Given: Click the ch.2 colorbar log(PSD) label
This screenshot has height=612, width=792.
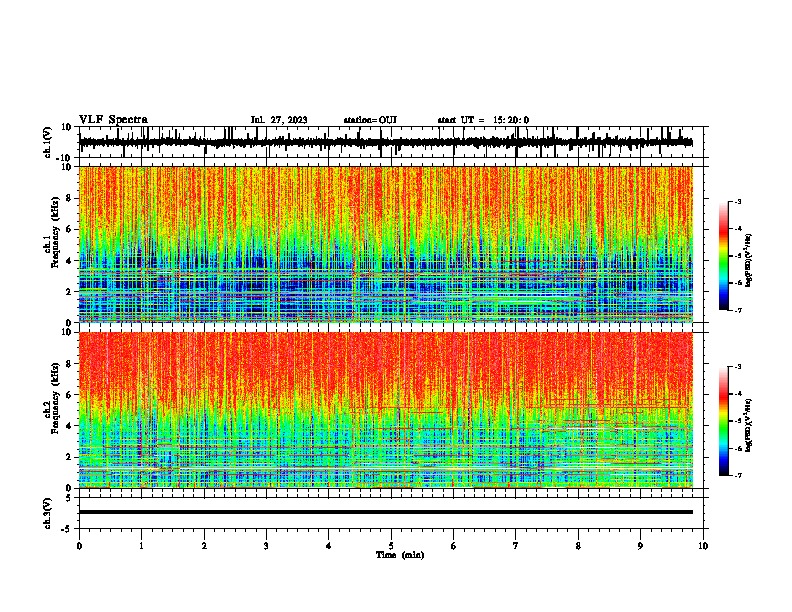Looking at the screenshot, I should (x=748, y=425).
